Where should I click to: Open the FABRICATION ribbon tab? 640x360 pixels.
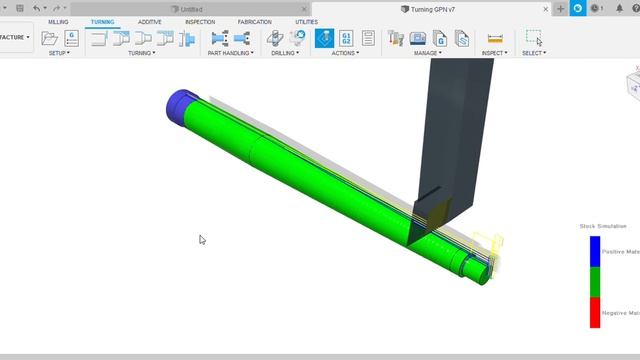point(255,22)
